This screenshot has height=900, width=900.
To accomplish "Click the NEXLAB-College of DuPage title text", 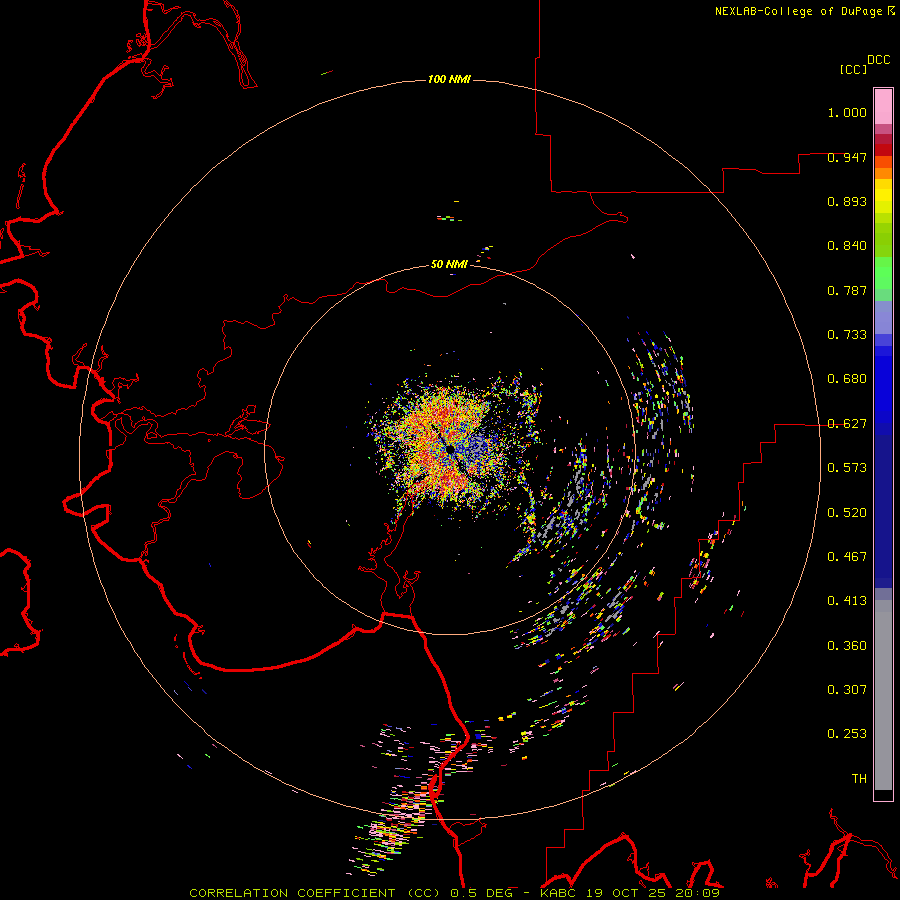I will click(798, 11).
